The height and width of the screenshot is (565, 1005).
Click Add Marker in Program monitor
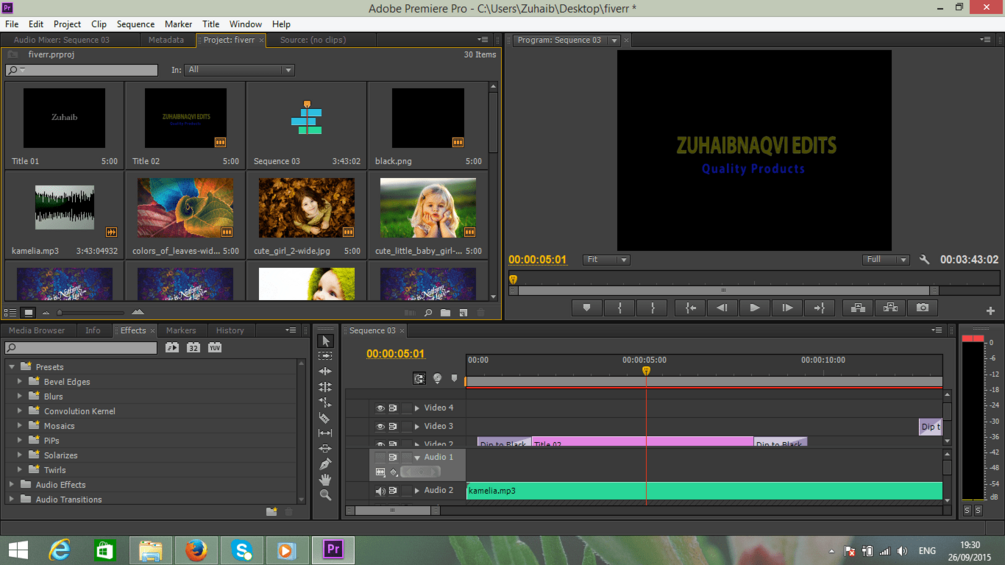coord(586,308)
